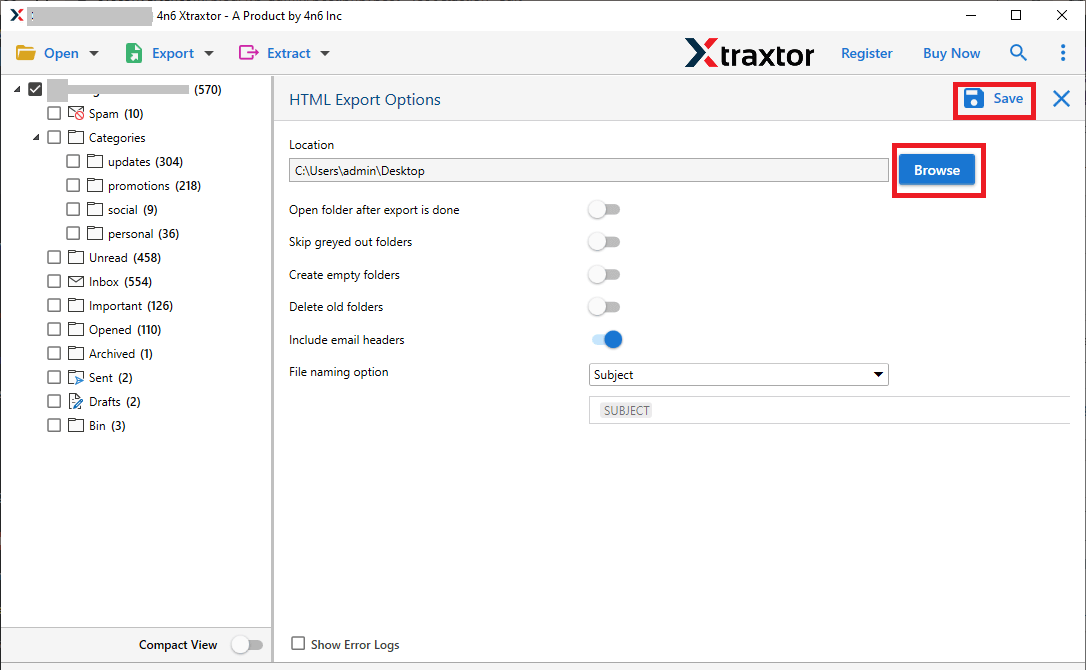The width and height of the screenshot is (1086, 670).
Task: Click the Buy Now link
Action: point(951,53)
